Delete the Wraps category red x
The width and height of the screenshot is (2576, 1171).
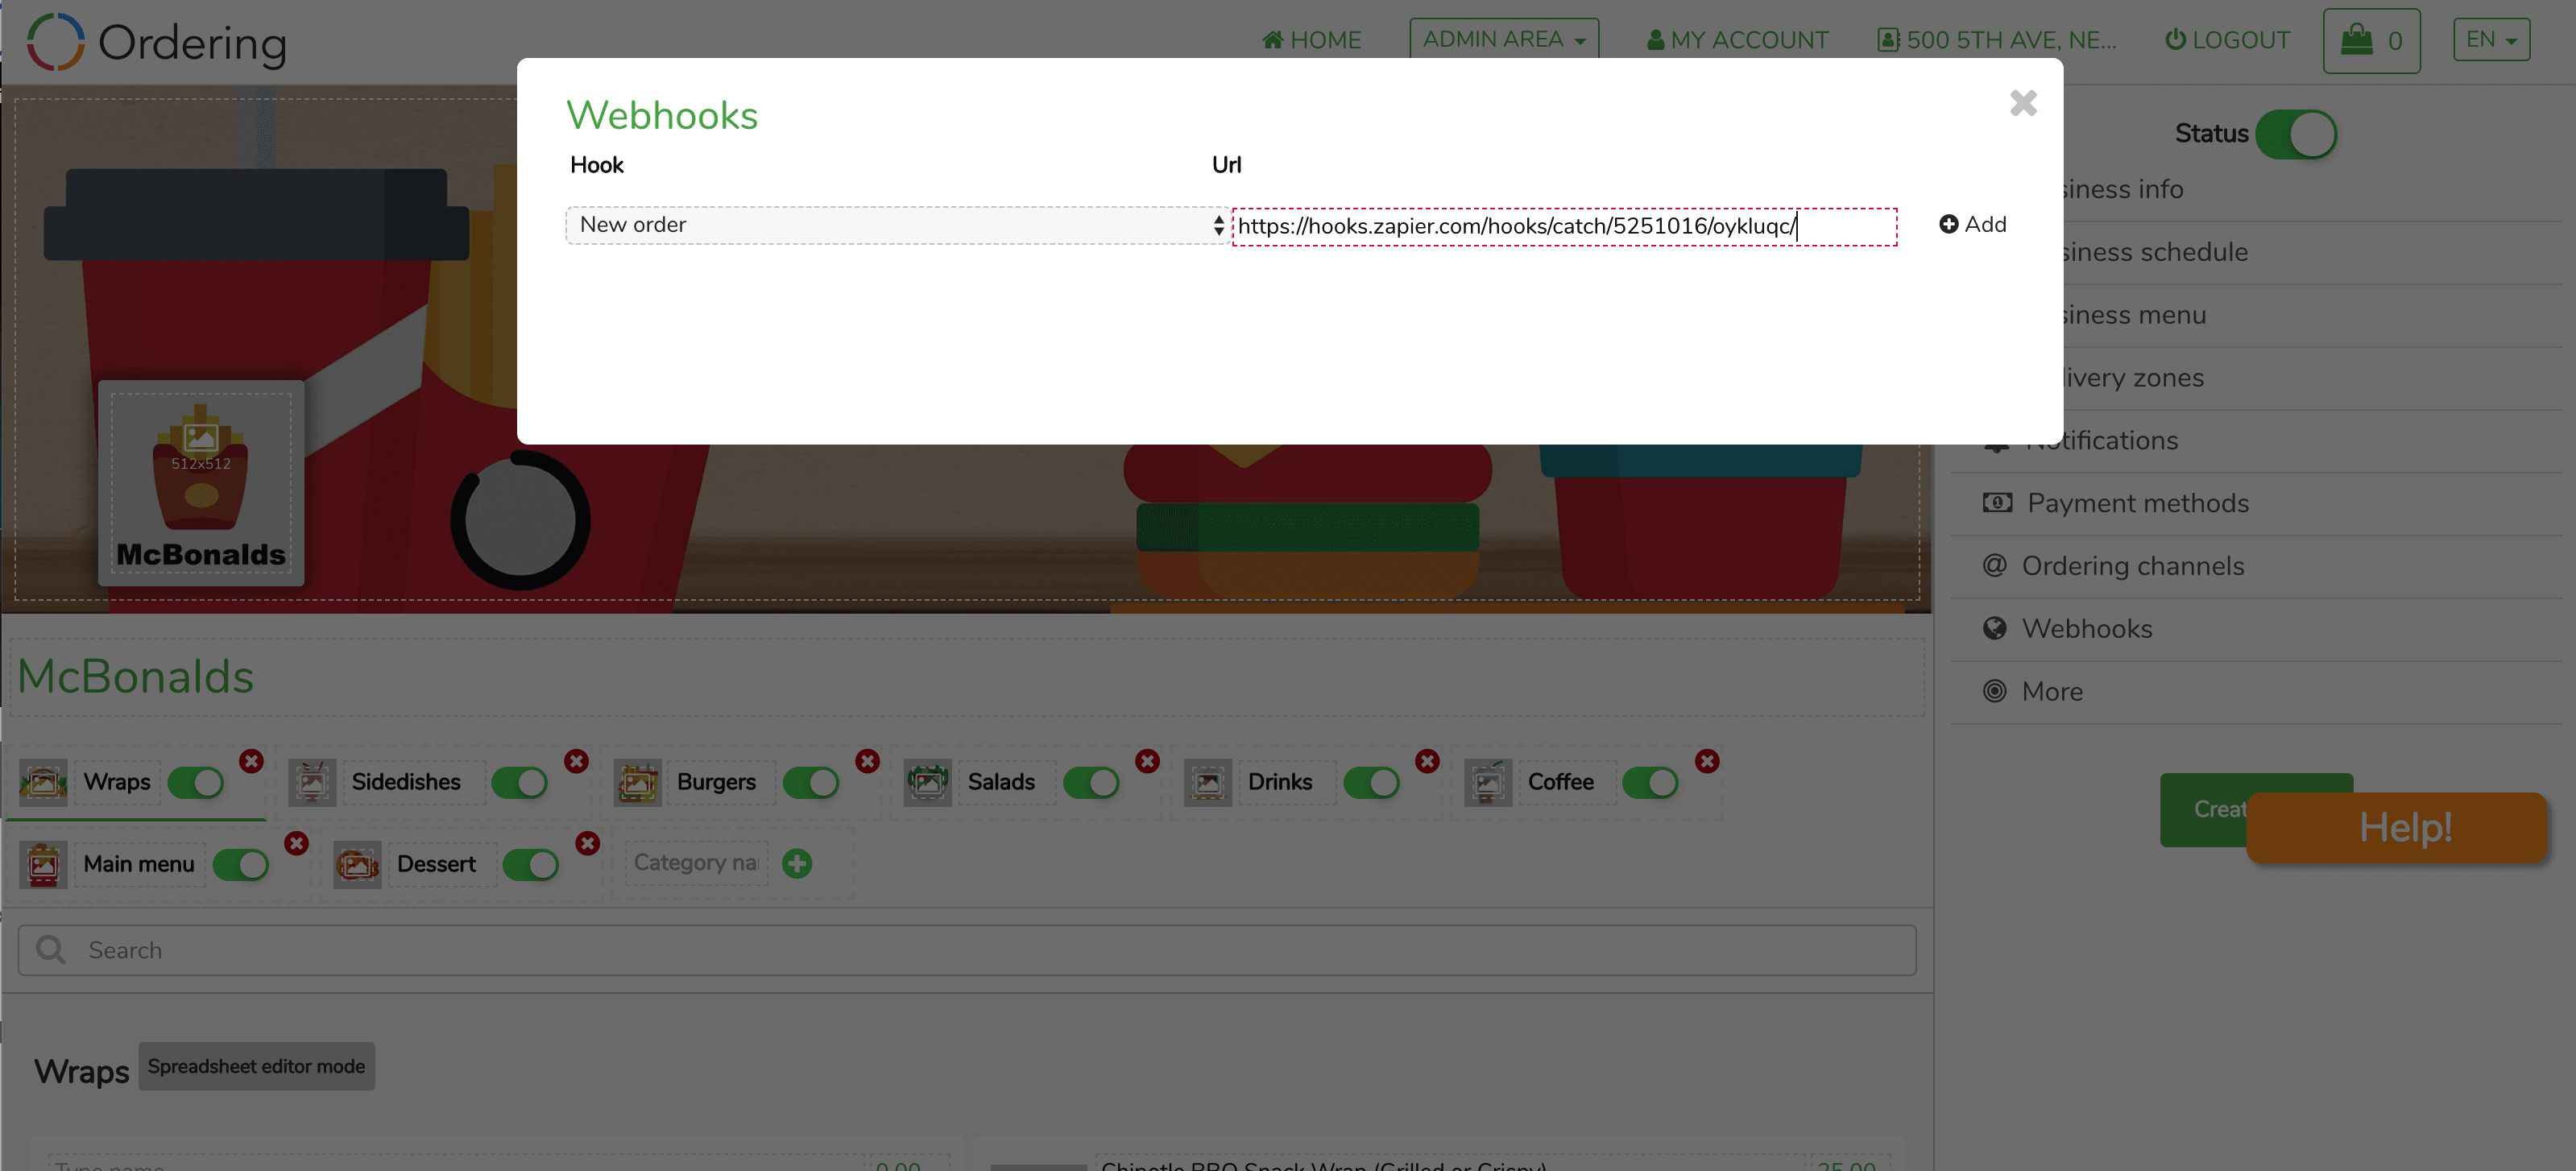tap(251, 761)
